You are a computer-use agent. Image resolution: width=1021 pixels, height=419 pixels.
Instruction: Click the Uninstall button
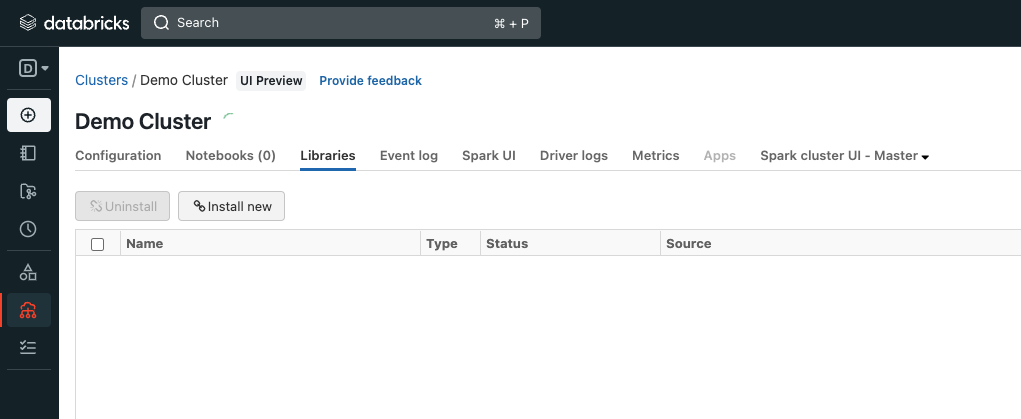[122, 207]
